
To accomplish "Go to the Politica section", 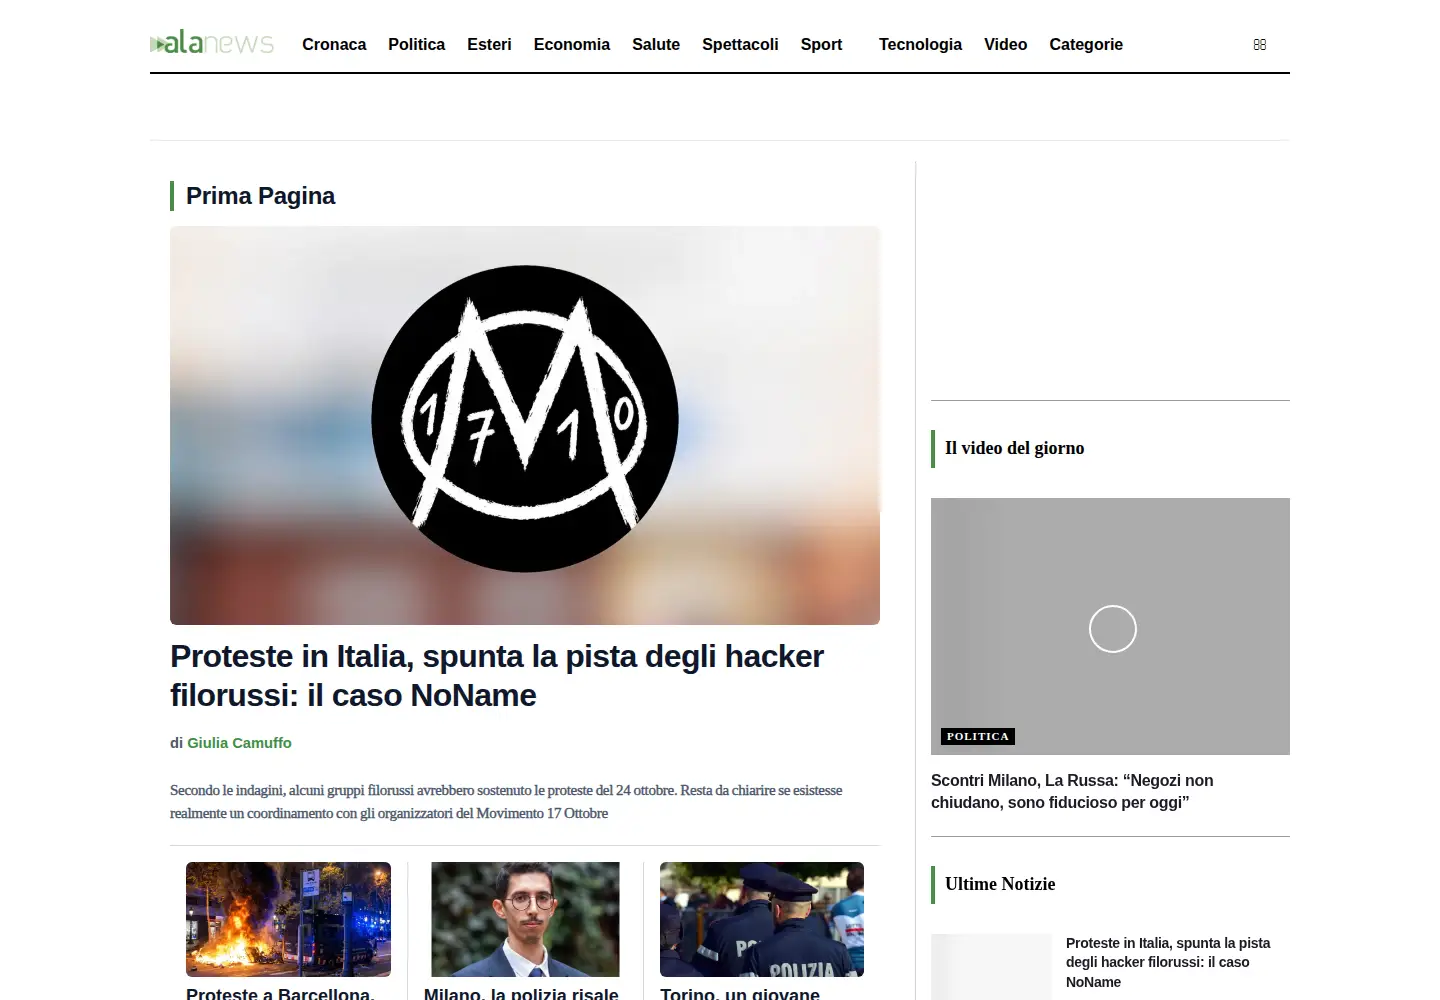I will point(416,44).
